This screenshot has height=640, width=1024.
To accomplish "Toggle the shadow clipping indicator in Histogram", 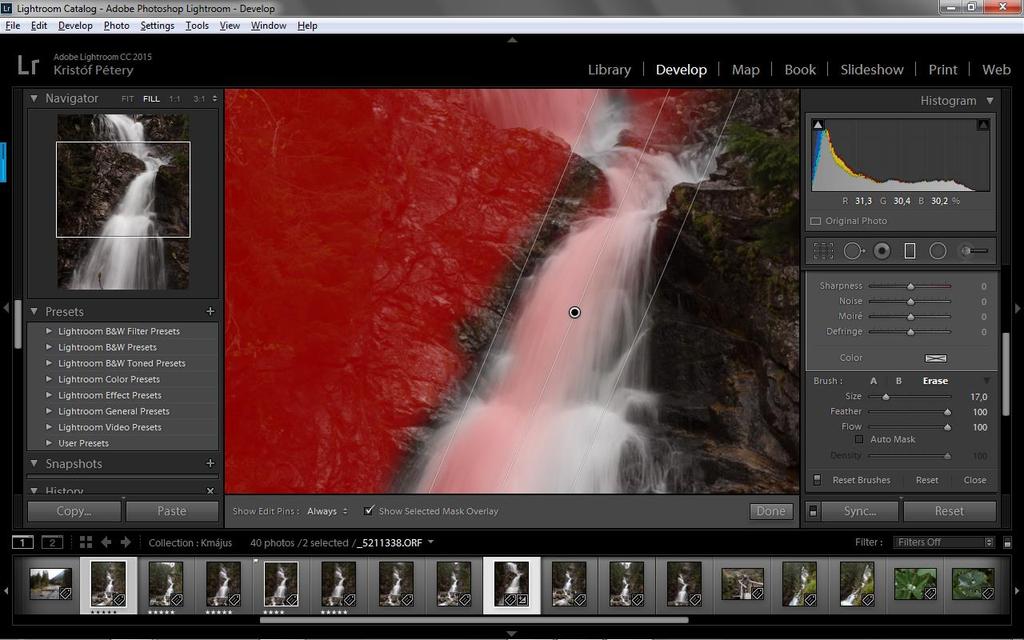I will tap(818, 124).
